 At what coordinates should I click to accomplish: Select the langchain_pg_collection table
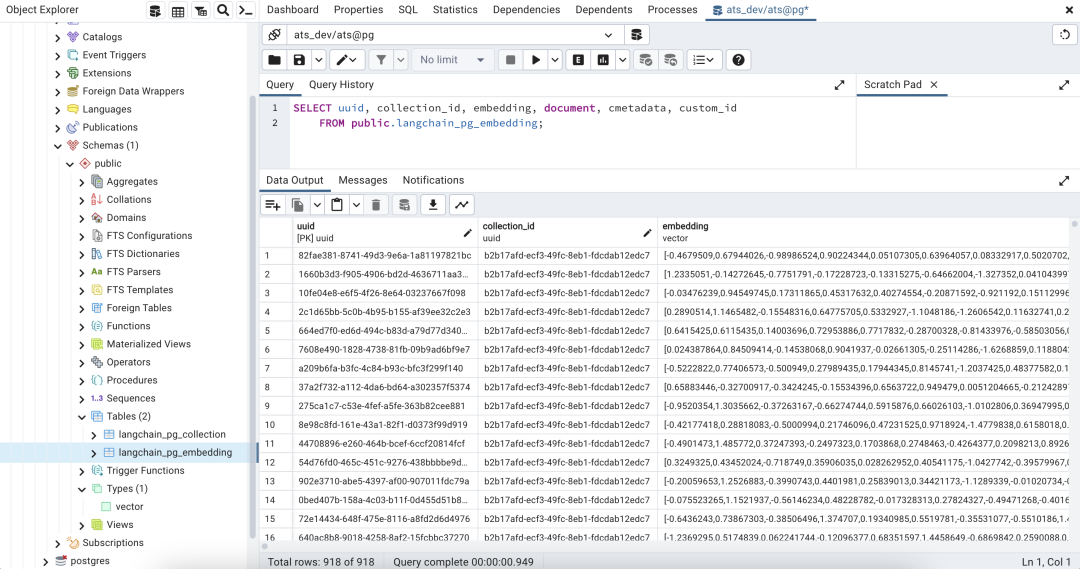[x=172, y=434]
